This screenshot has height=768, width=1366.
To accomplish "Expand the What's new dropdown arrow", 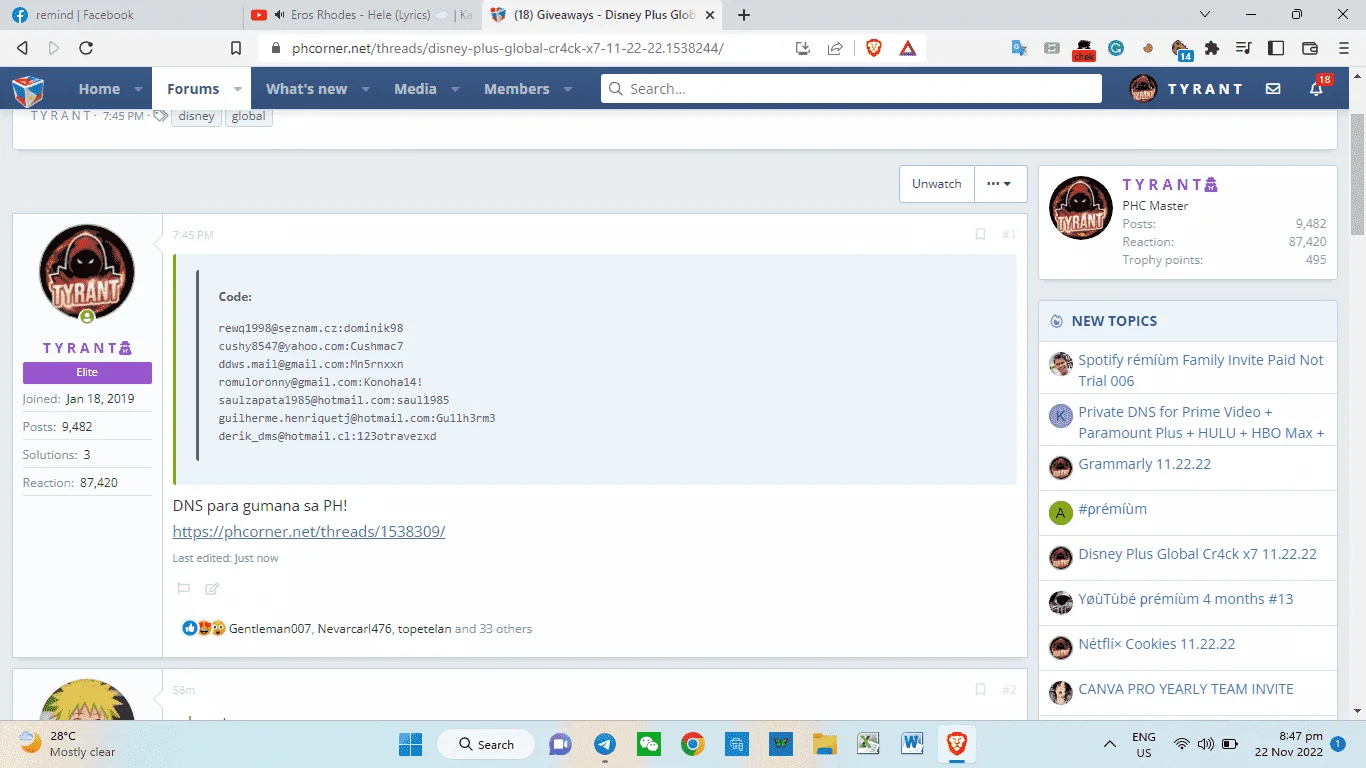I will [x=365, y=89].
